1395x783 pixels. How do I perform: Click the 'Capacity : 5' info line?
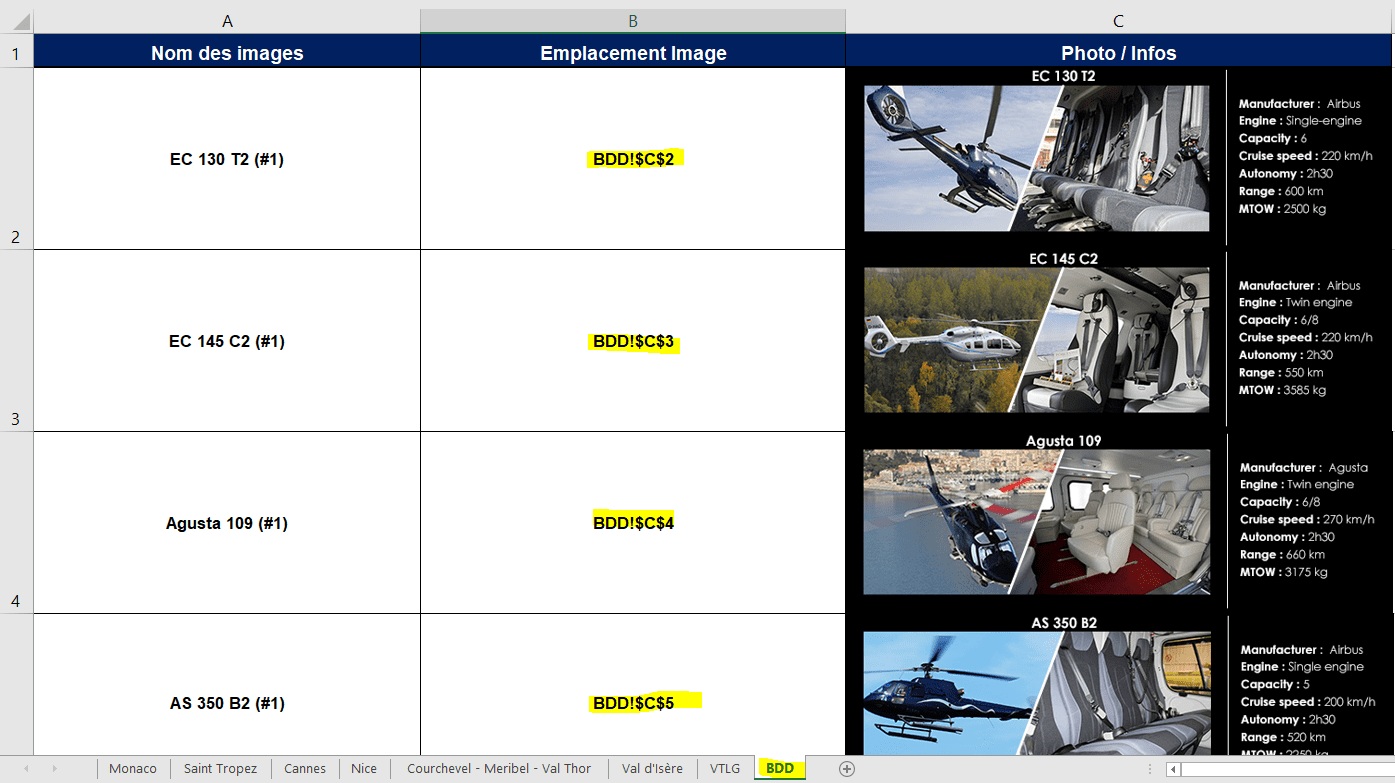[x=1275, y=684]
